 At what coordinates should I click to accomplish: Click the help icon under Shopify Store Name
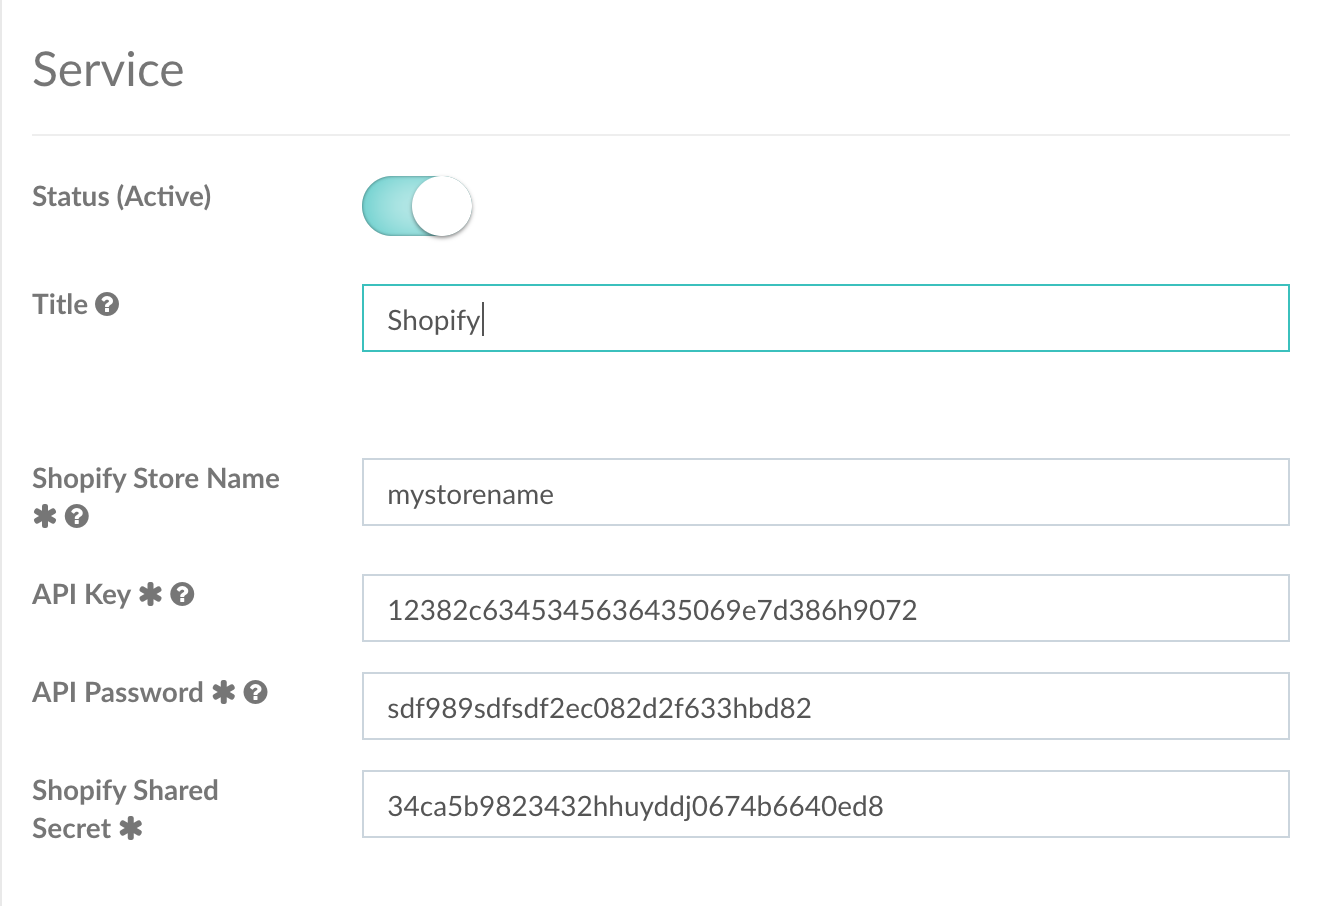[77, 516]
